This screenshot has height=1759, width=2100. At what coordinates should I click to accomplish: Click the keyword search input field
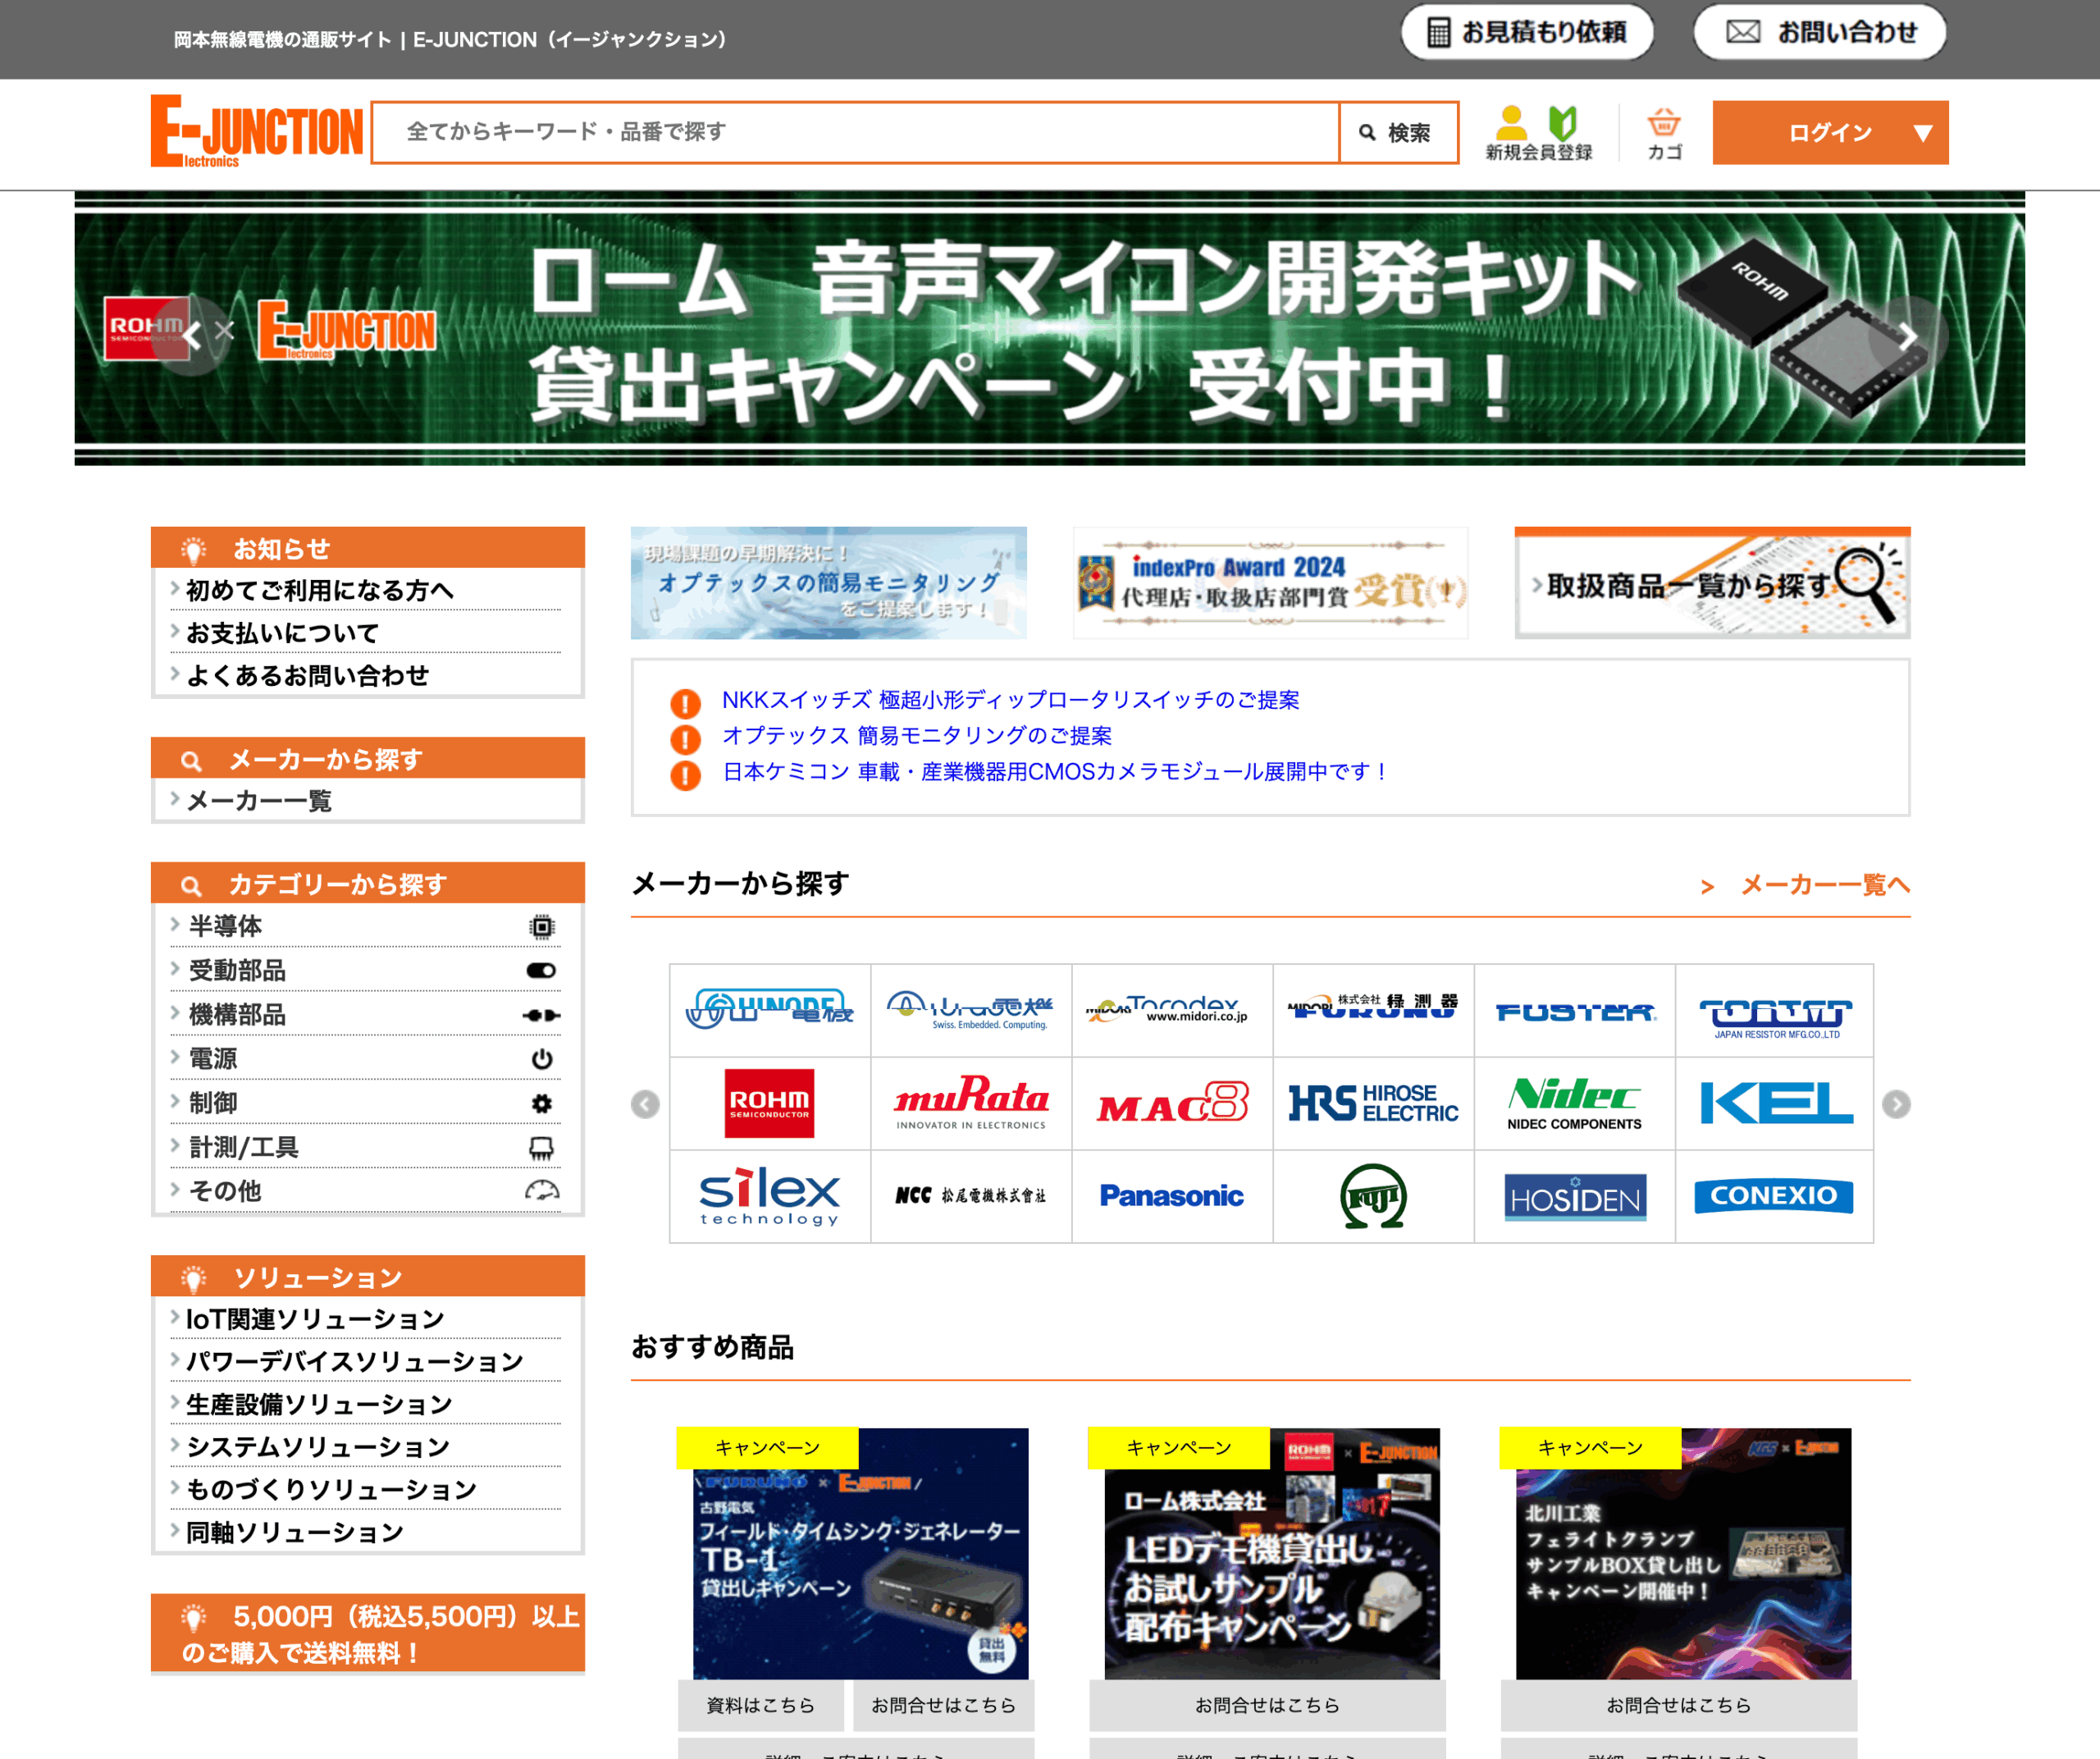[856, 132]
